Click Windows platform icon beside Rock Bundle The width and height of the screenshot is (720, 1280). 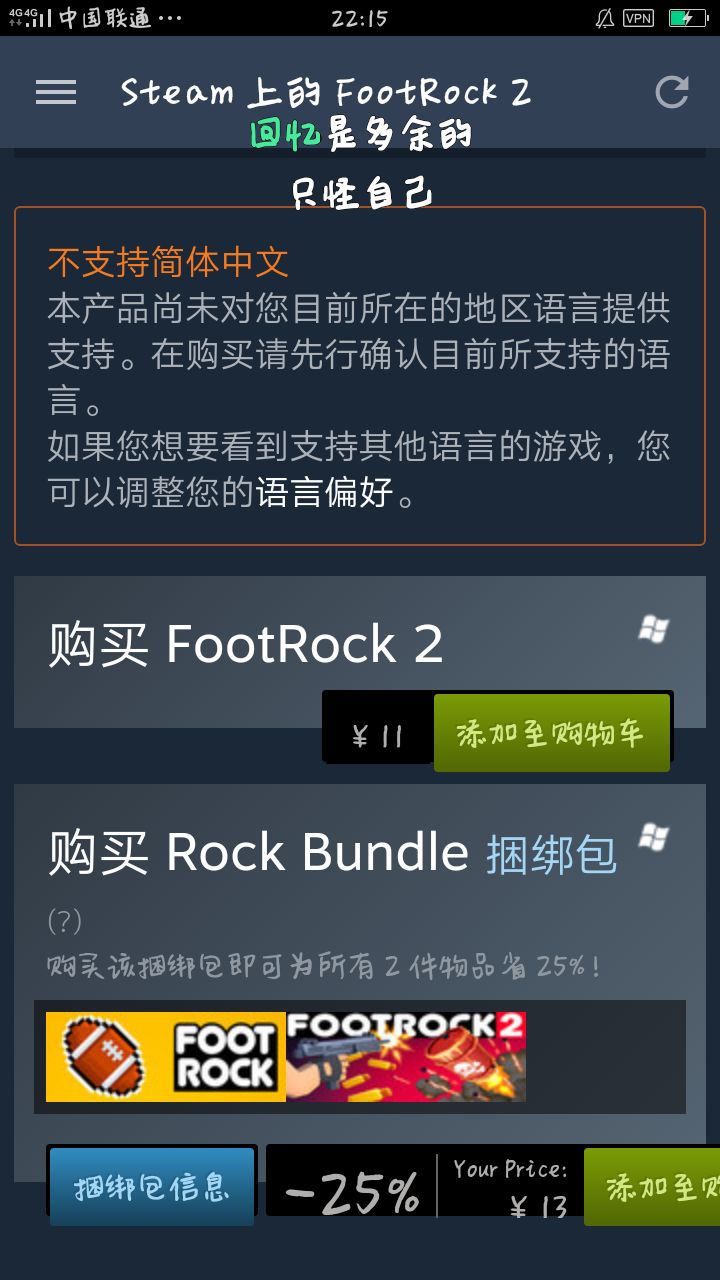654,837
